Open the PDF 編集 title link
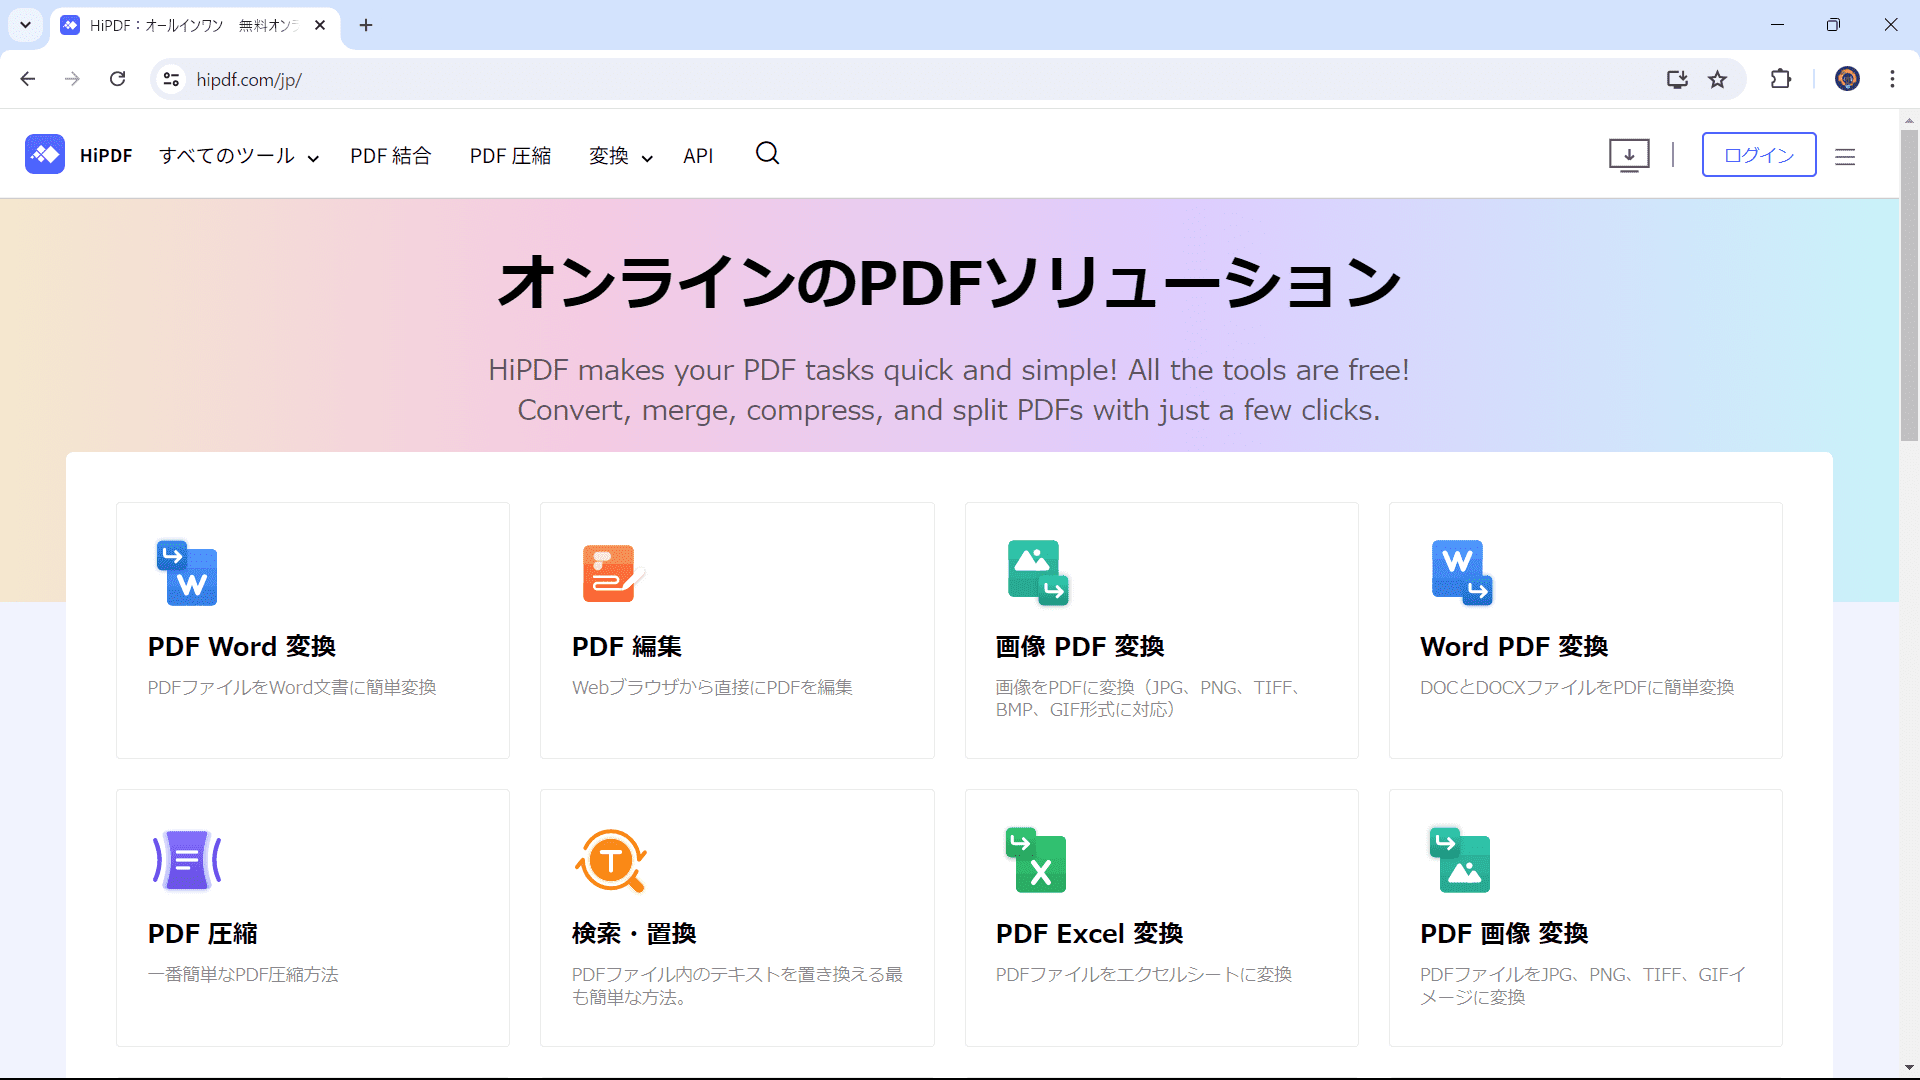1920x1080 pixels. point(627,647)
